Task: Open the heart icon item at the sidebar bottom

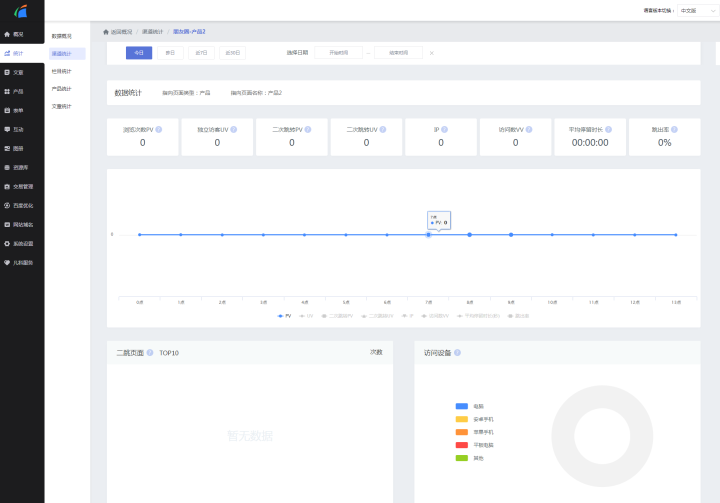Action: pyautogui.click(x=7, y=263)
